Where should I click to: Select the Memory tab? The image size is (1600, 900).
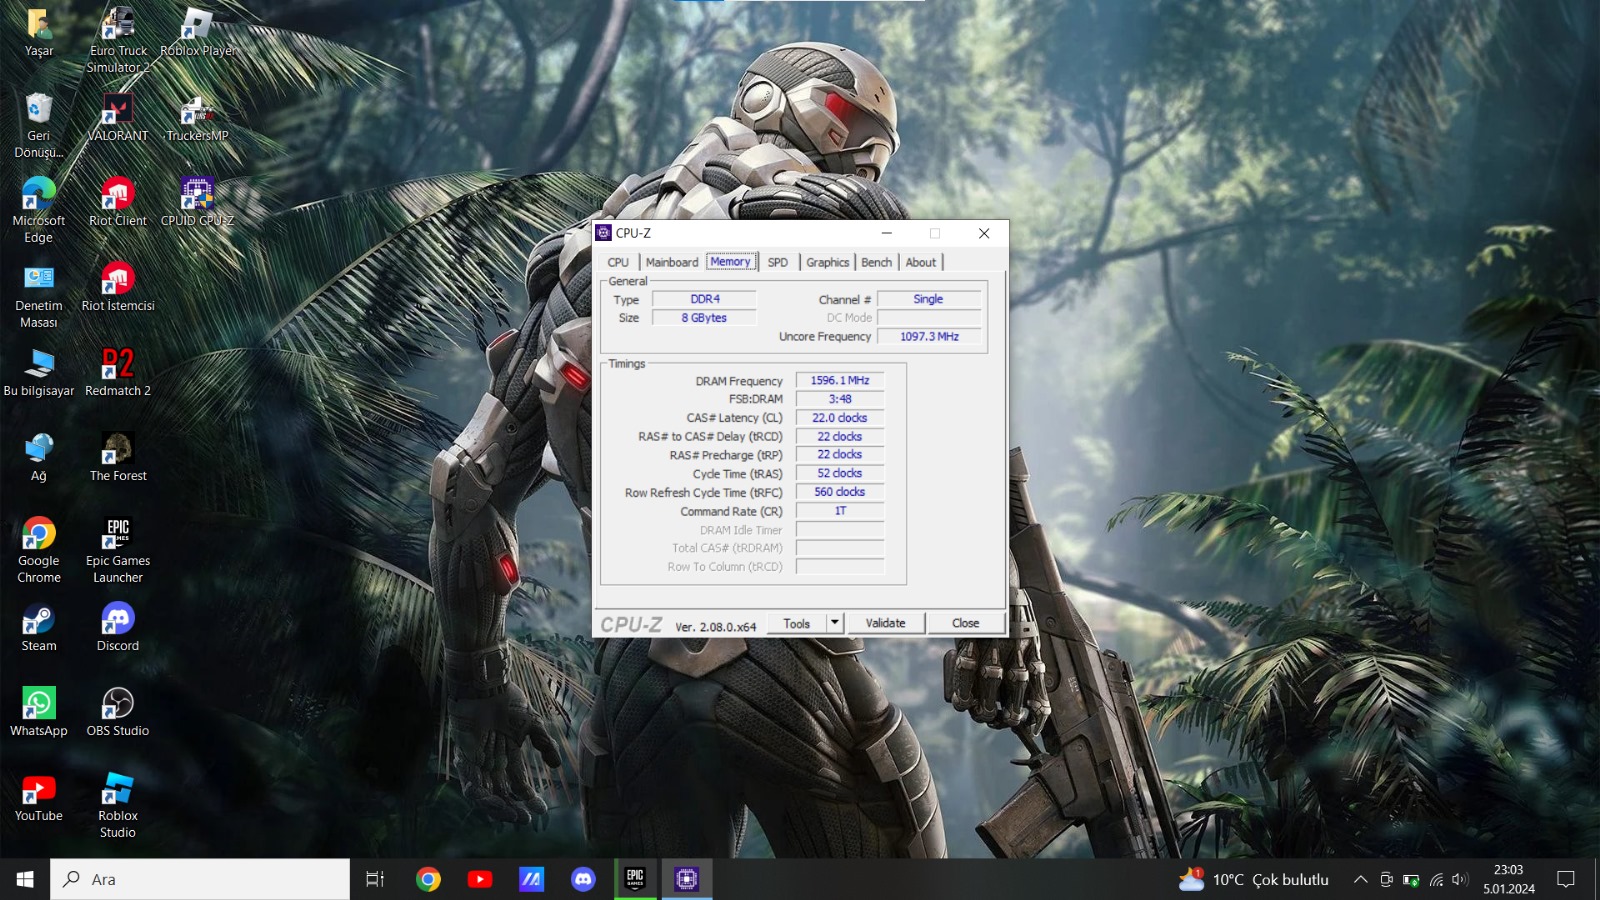click(x=730, y=262)
